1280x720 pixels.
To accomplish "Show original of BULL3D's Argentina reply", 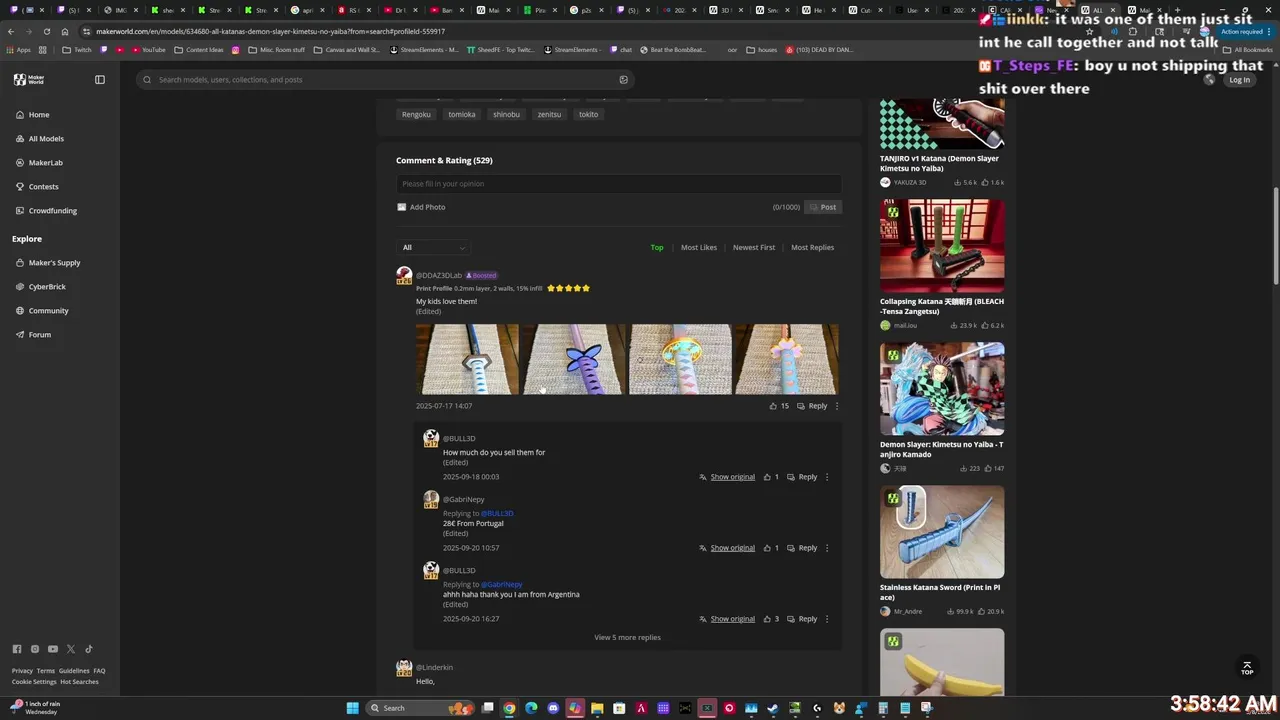I will 727,619.
